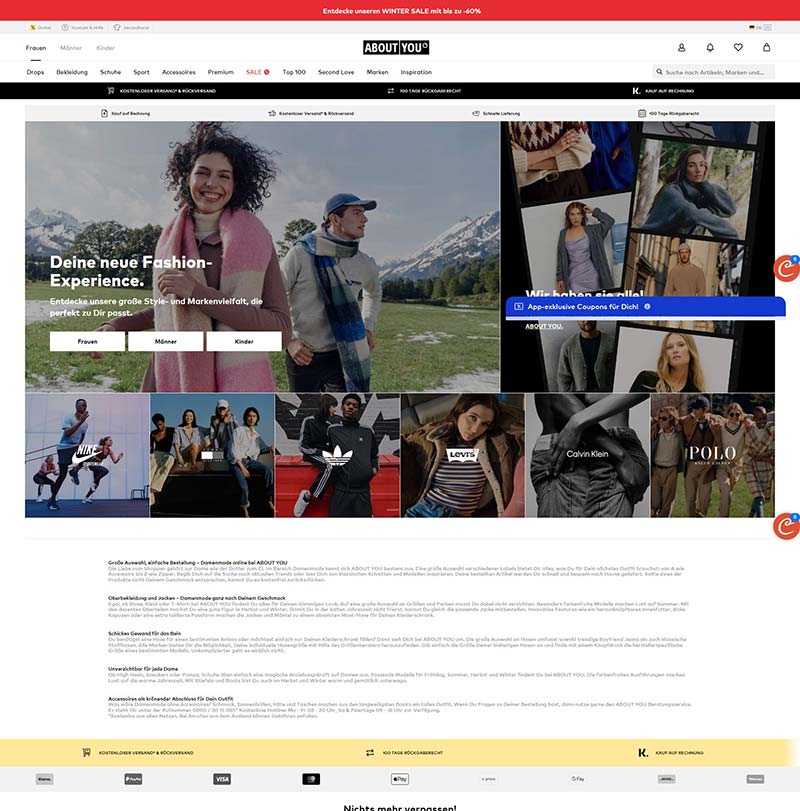Open the Sport menu

[x=141, y=72]
